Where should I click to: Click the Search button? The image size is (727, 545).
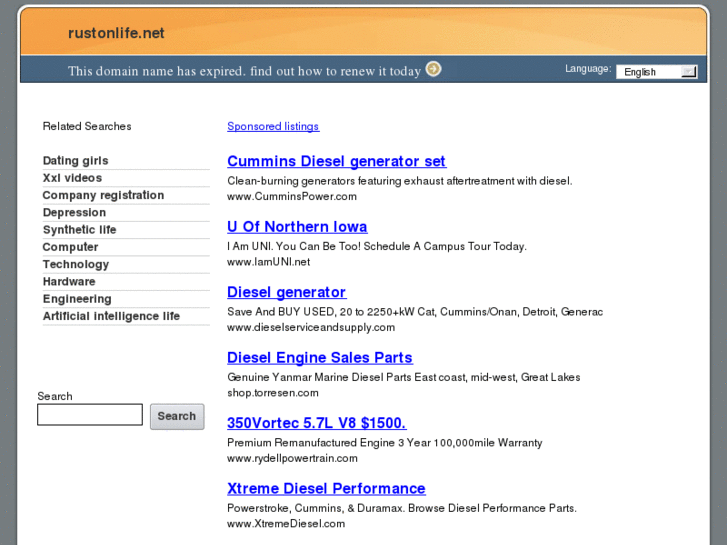pyautogui.click(x=177, y=416)
